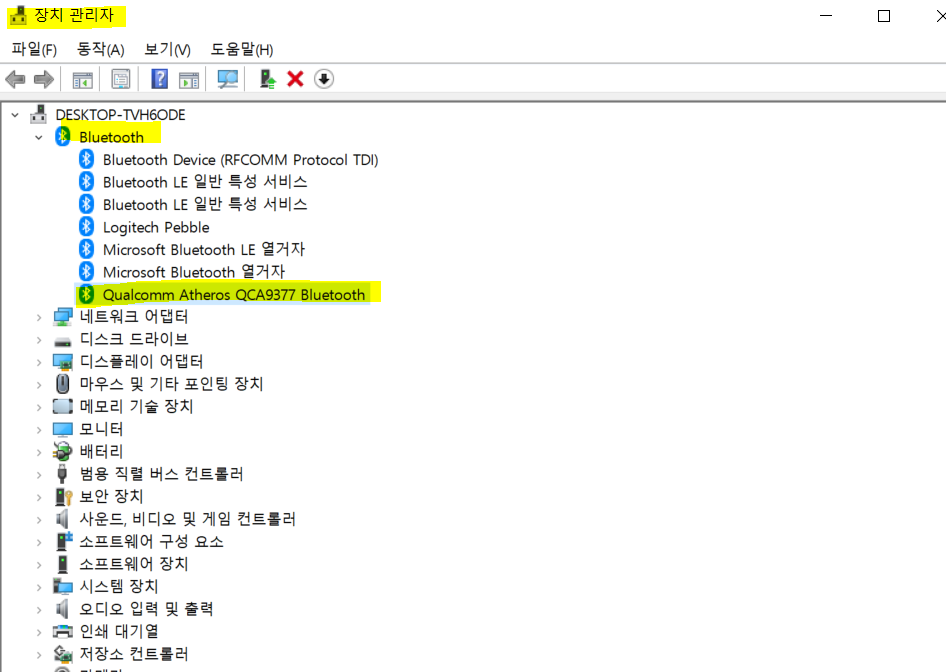The image size is (946, 672).
Task: Select the 메모리 기술 장치 label
Action: pos(136,407)
